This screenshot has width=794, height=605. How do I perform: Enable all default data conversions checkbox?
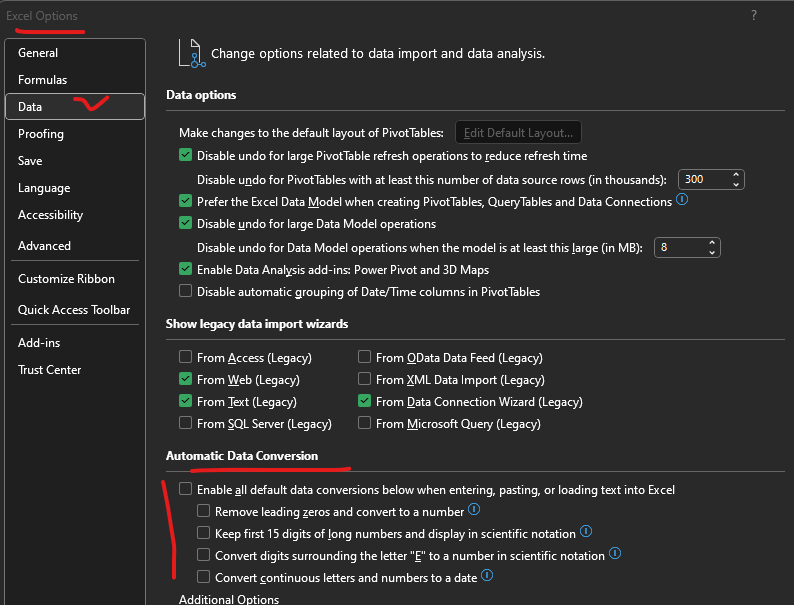[185, 489]
